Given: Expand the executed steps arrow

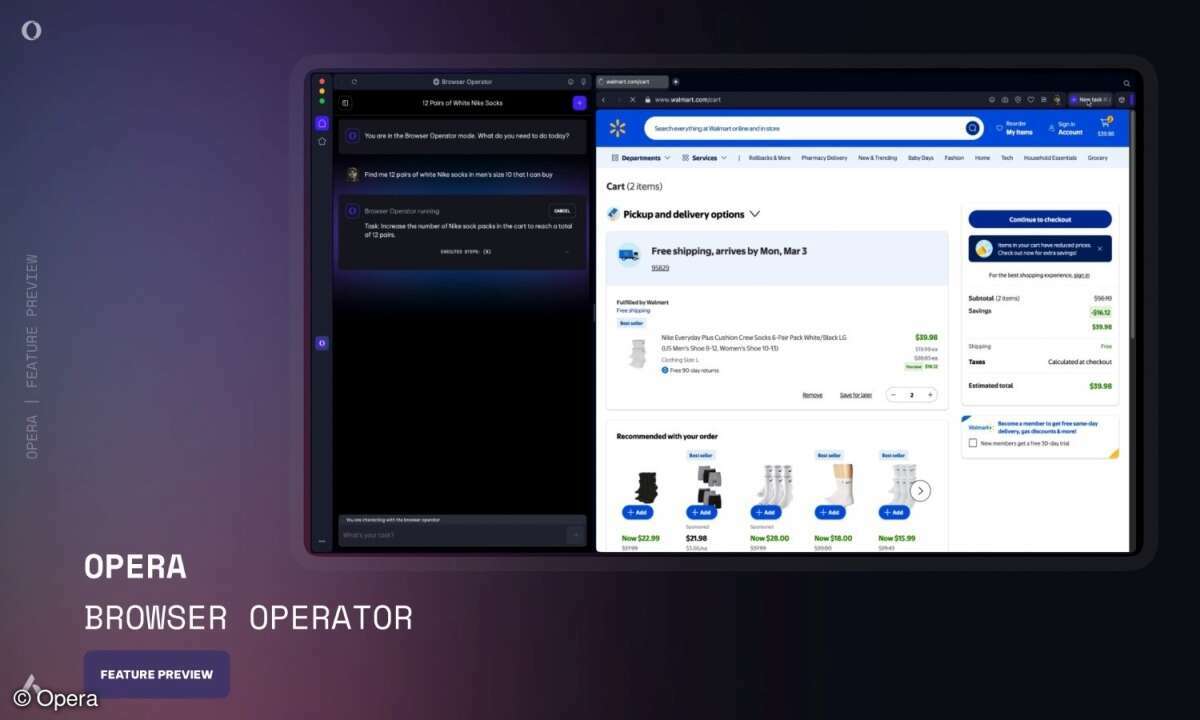Looking at the screenshot, I should click(567, 252).
